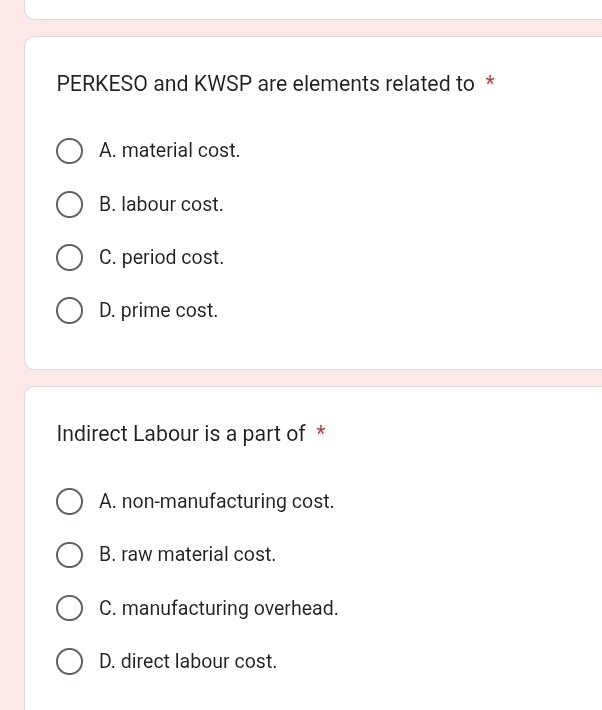Select radio circle for A. non-manufacturing cost
Viewport: 602px width, 710px height.
pos(69,501)
